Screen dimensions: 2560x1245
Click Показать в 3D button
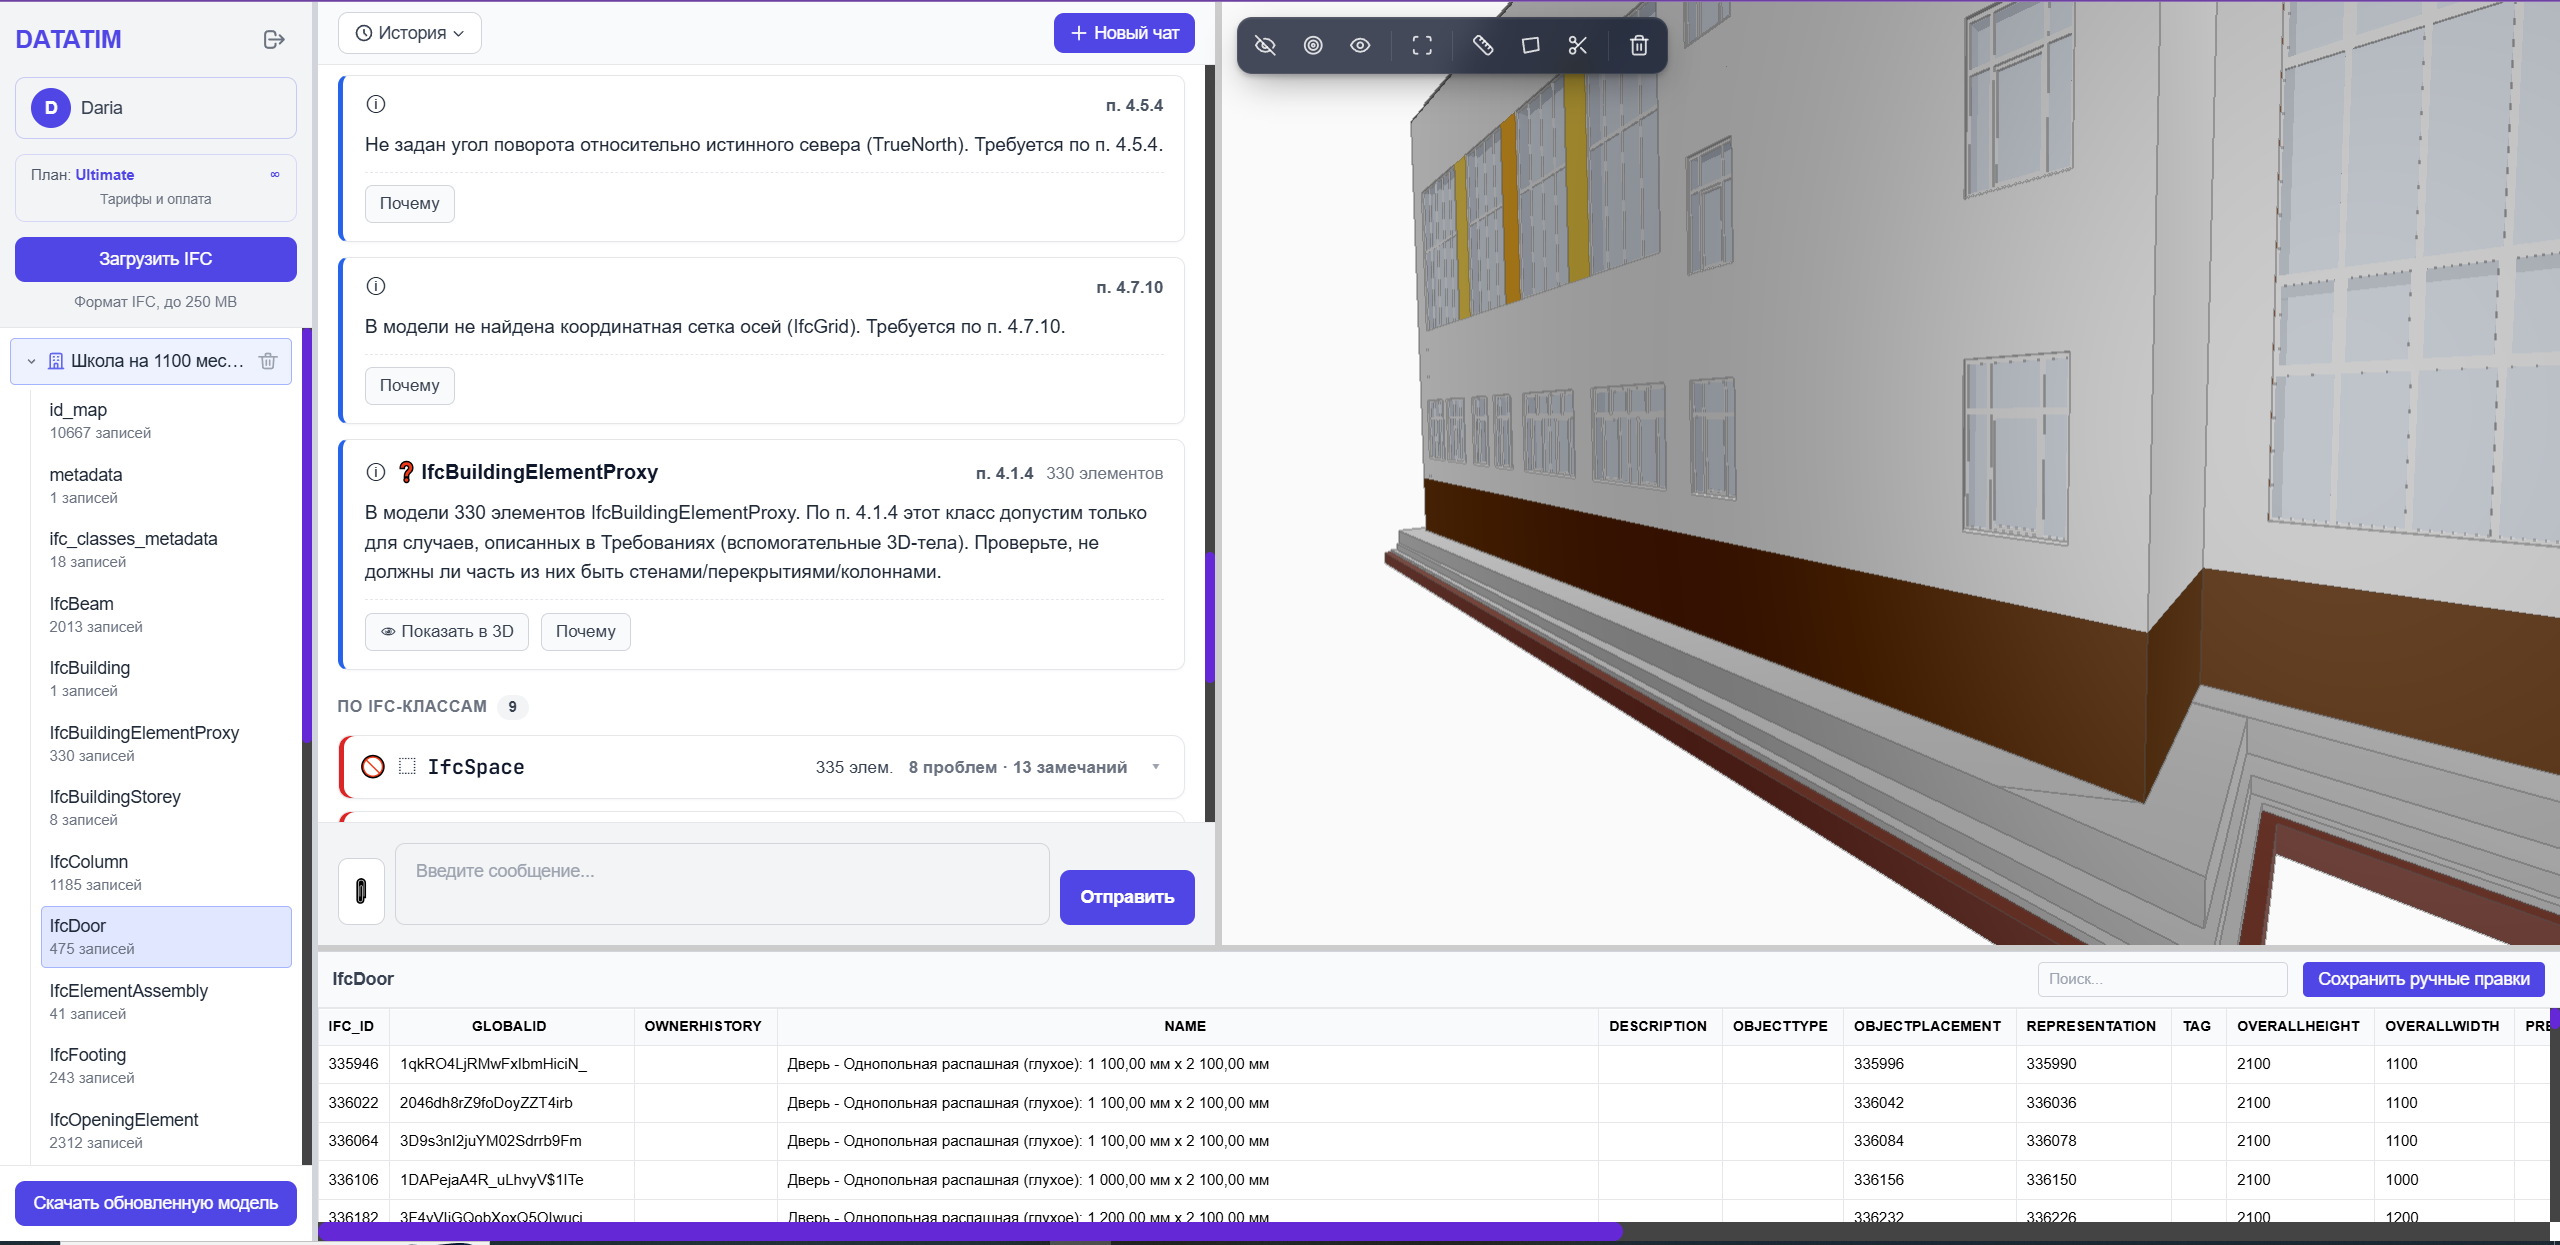click(447, 632)
